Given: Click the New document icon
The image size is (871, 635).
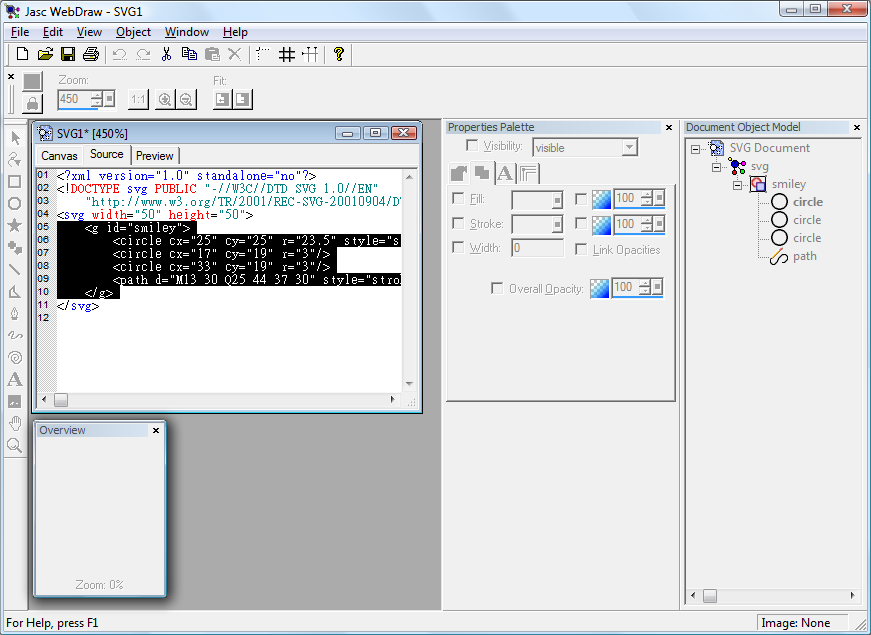Looking at the screenshot, I should [22, 54].
